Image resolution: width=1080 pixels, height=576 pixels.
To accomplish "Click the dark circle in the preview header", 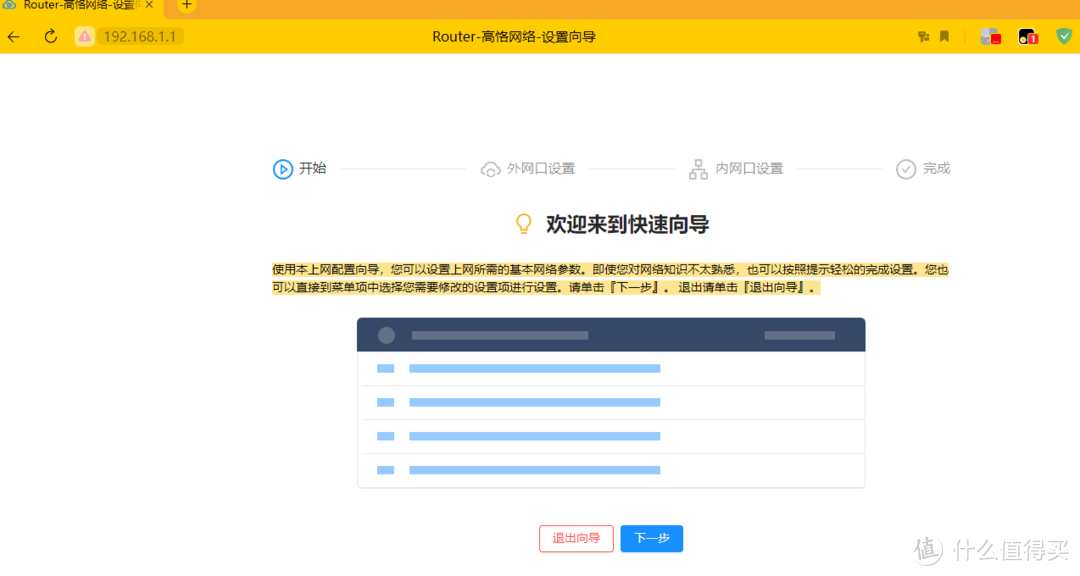I will coord(386,335).
